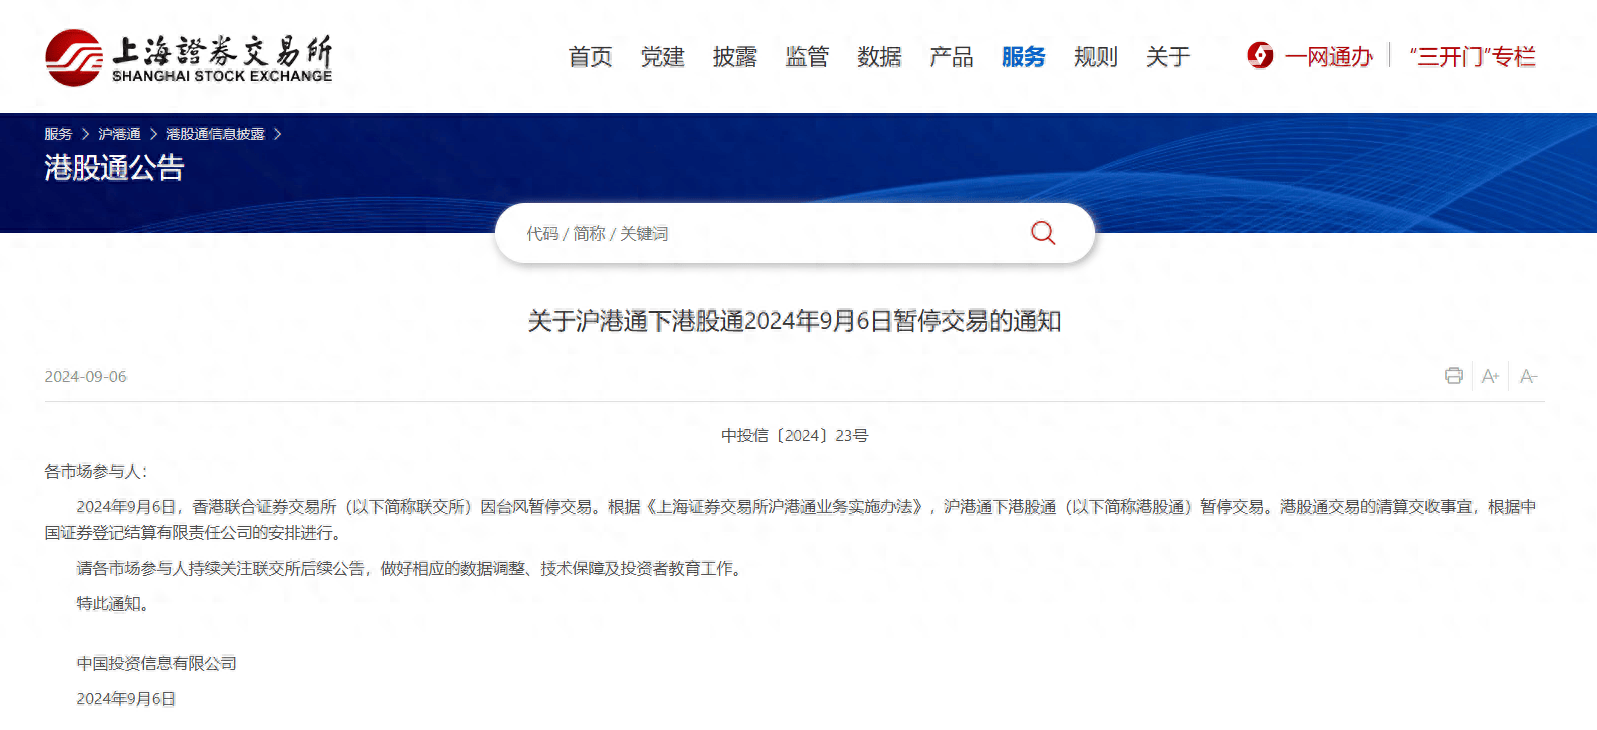Image resolution: width=1597 pixels, height=730 pixels.
Task: Click the 港股通公告 page heading
Action: tap(114, 168)
